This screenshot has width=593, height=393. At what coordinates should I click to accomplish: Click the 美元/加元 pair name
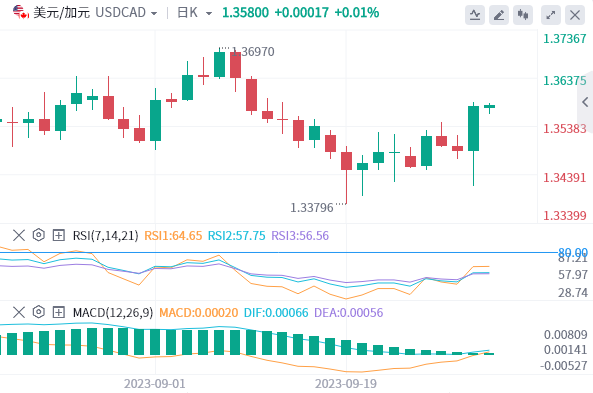point(62,13)
